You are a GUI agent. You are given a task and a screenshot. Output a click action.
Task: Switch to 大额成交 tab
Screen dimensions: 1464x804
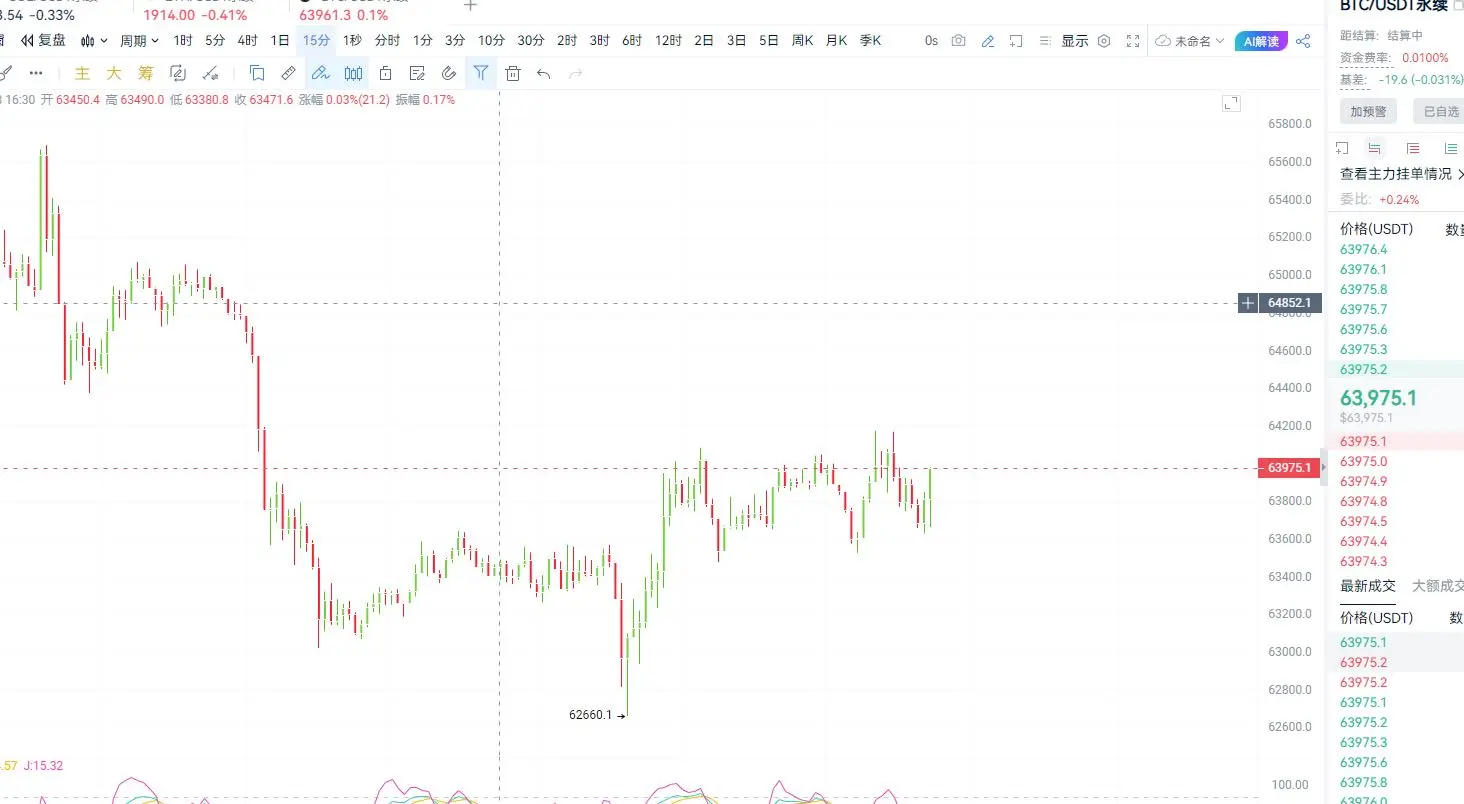click(1438, 586)
